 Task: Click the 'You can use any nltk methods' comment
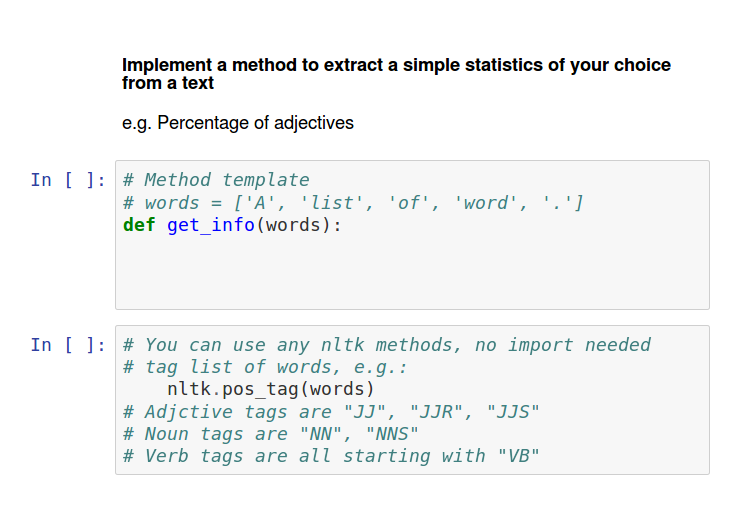387,345
